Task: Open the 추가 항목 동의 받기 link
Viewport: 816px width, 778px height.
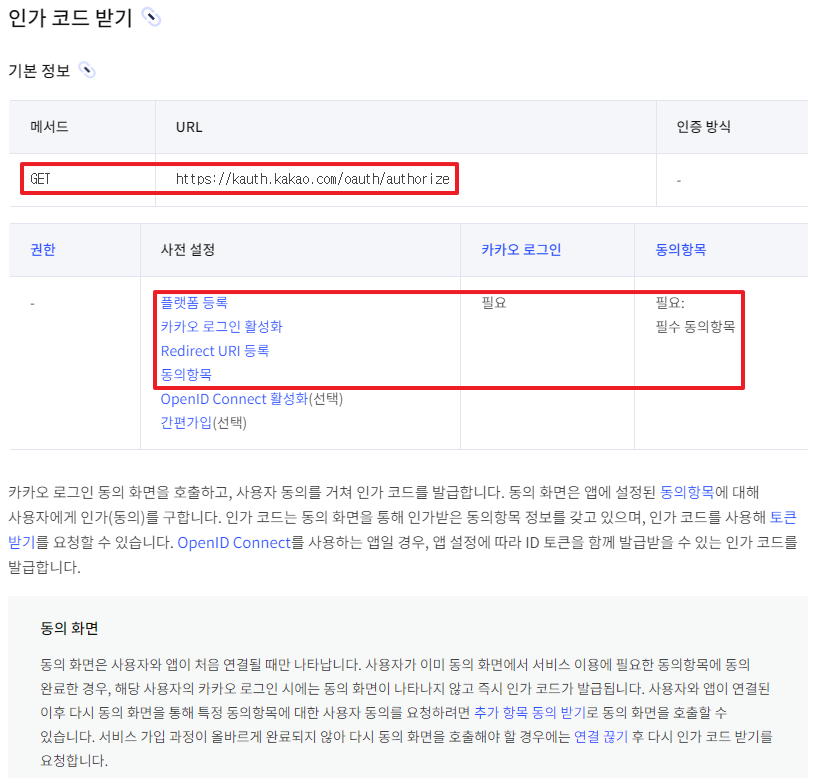Action: click(530, 712)
